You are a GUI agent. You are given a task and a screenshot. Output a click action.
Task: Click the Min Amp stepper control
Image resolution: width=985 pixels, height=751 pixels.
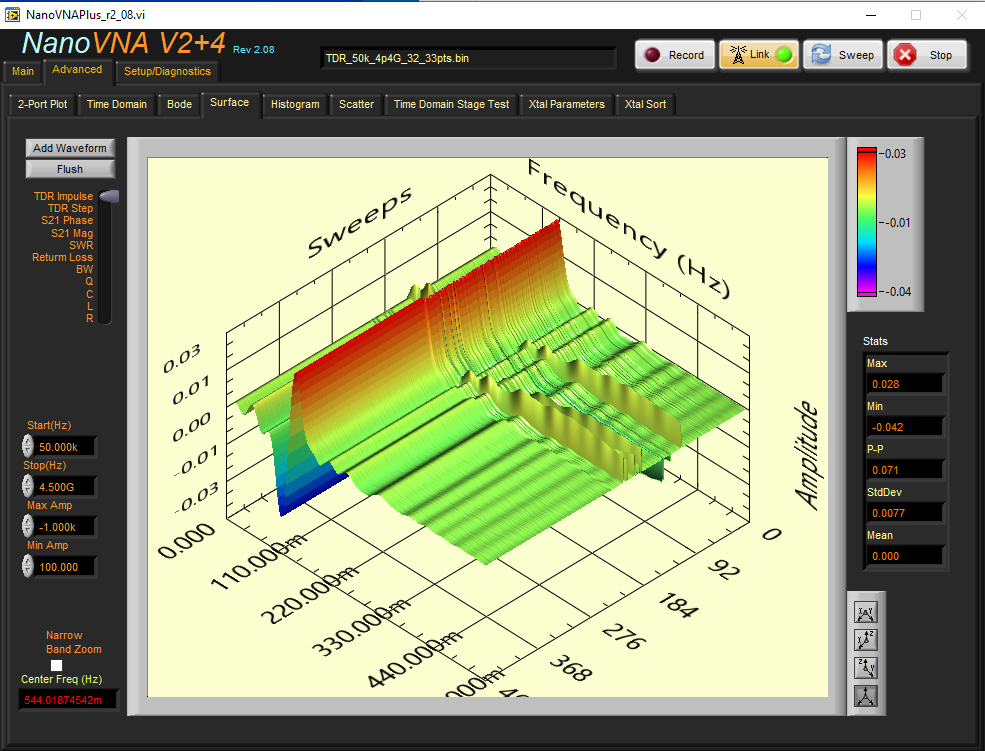pyautogui.click(x=27, y=566)
